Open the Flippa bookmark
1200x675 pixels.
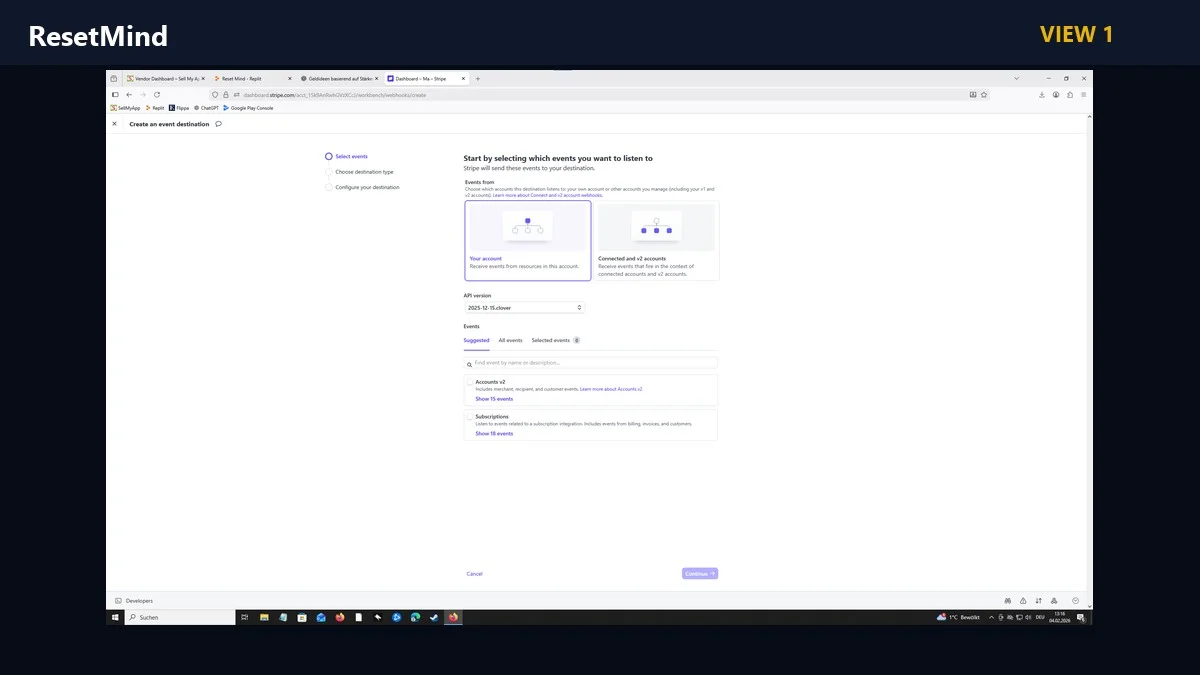click(x=179, y=107)
